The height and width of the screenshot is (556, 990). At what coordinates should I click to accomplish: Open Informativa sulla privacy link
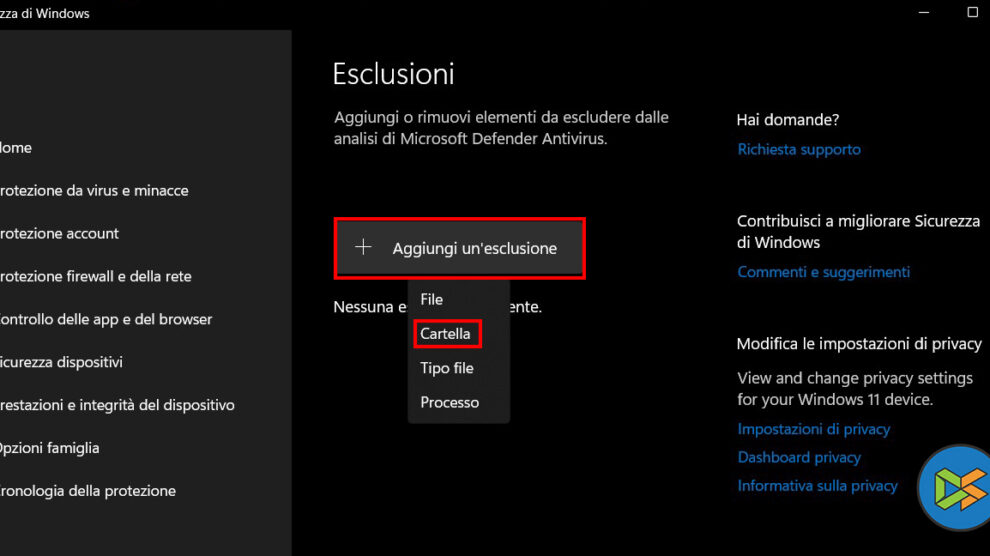click(x=818, y=485)
